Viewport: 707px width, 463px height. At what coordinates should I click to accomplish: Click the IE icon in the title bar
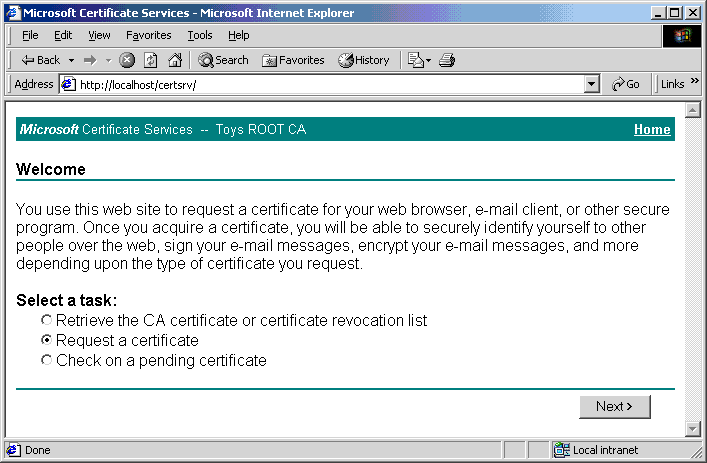tap(13, 13)
